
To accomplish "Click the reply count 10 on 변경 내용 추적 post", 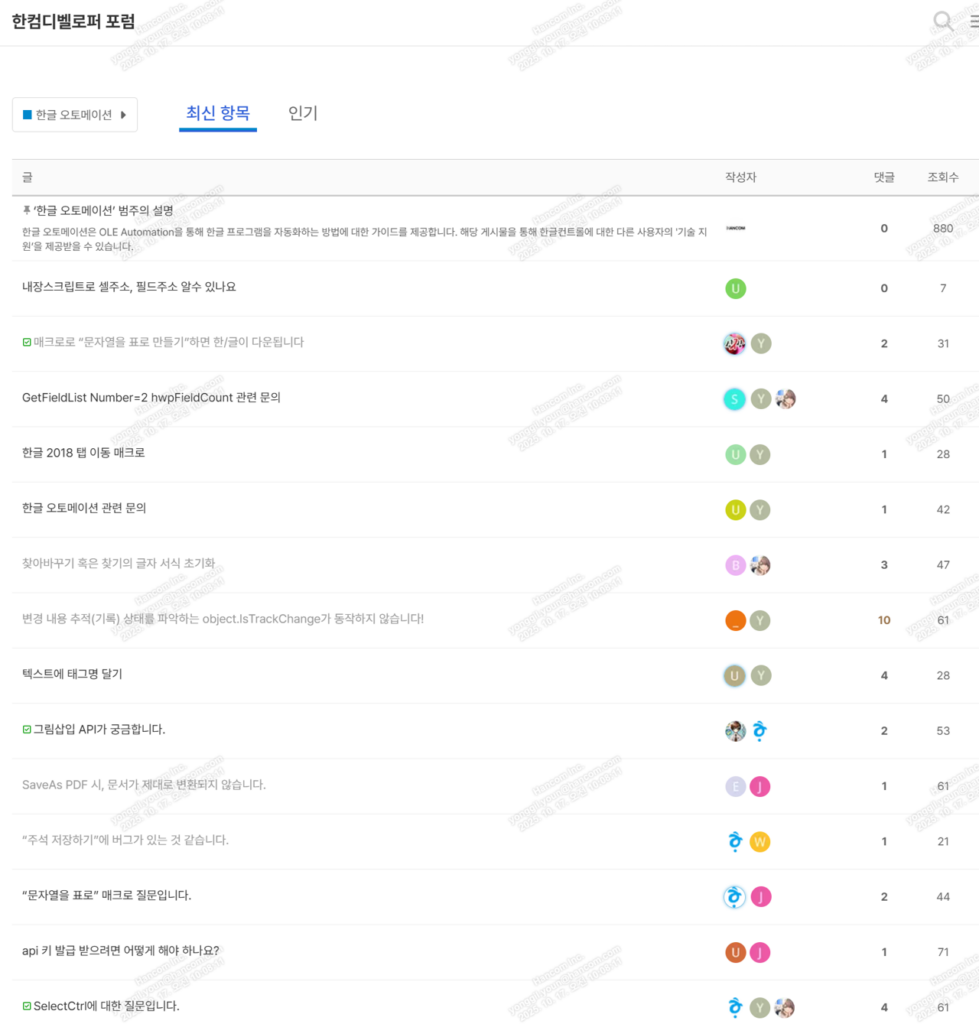I will (x=884, y=620).
